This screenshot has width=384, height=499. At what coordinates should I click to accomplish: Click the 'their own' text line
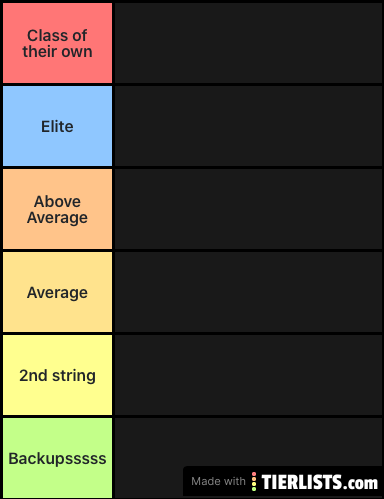tap(57, 52)
